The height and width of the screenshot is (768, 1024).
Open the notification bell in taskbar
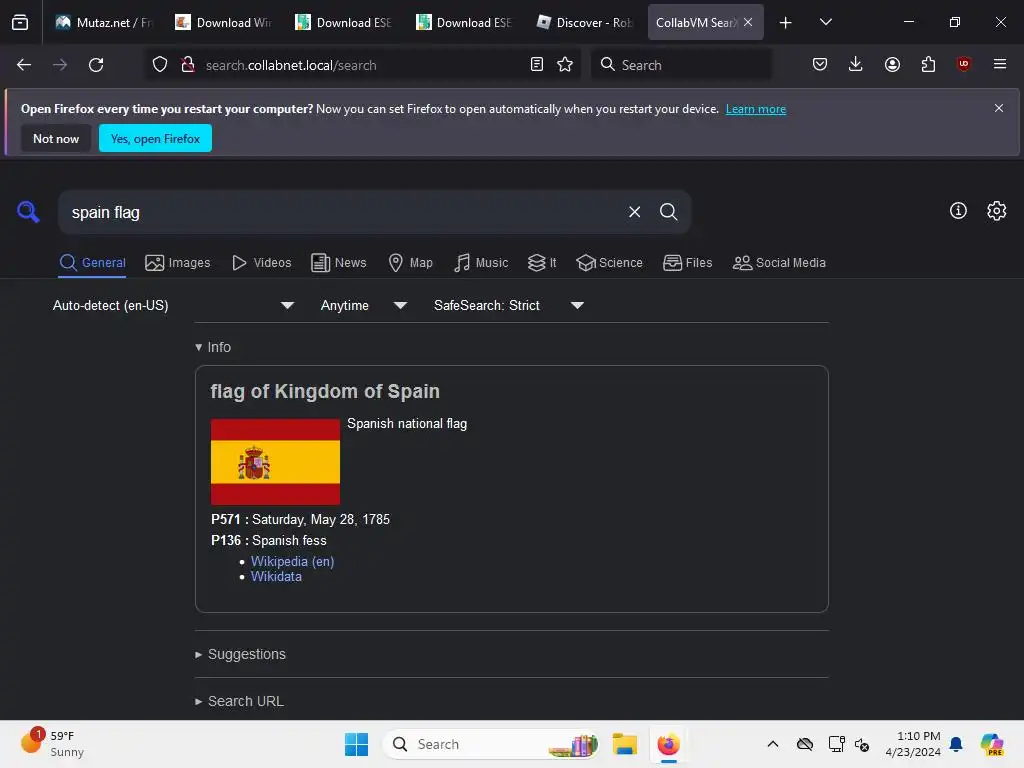[956, 744]
